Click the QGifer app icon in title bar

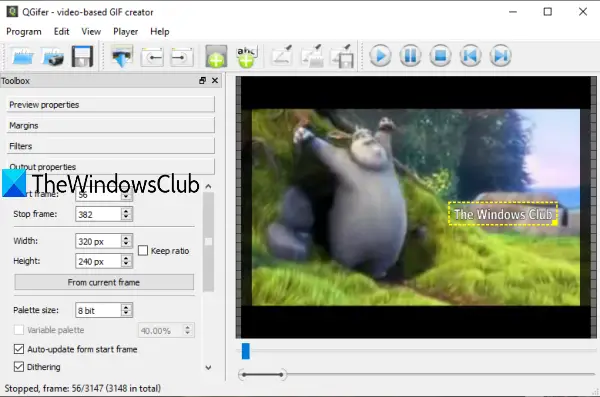point(12,12)
